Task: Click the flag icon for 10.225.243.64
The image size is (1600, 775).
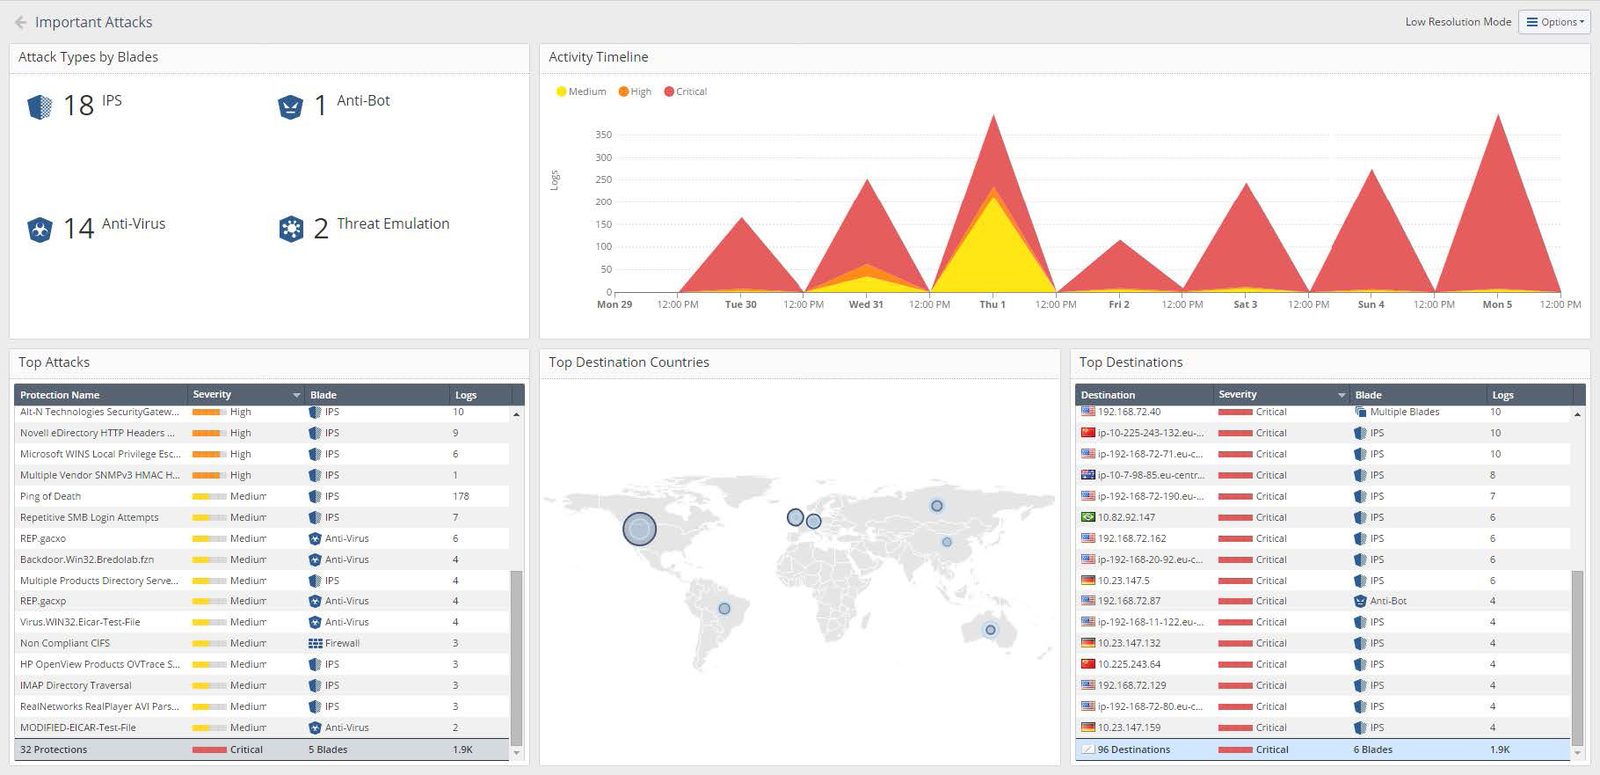Action: pos(1088,664)
